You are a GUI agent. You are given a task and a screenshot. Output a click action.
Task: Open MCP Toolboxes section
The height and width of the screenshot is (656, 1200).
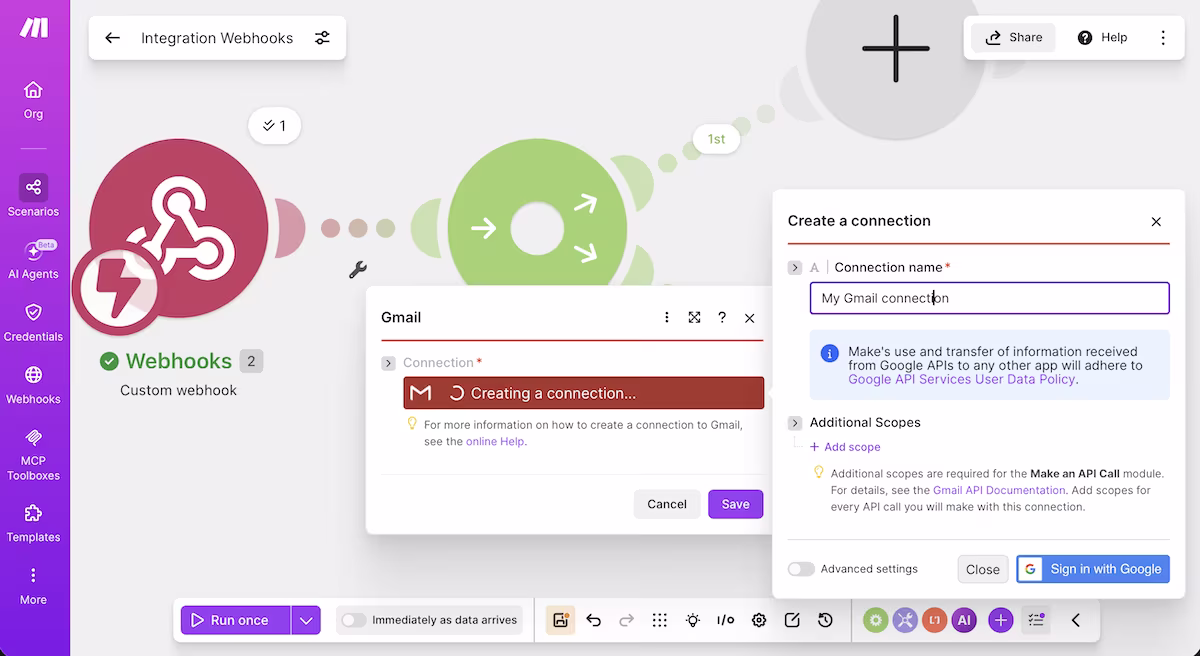point(33,453)
